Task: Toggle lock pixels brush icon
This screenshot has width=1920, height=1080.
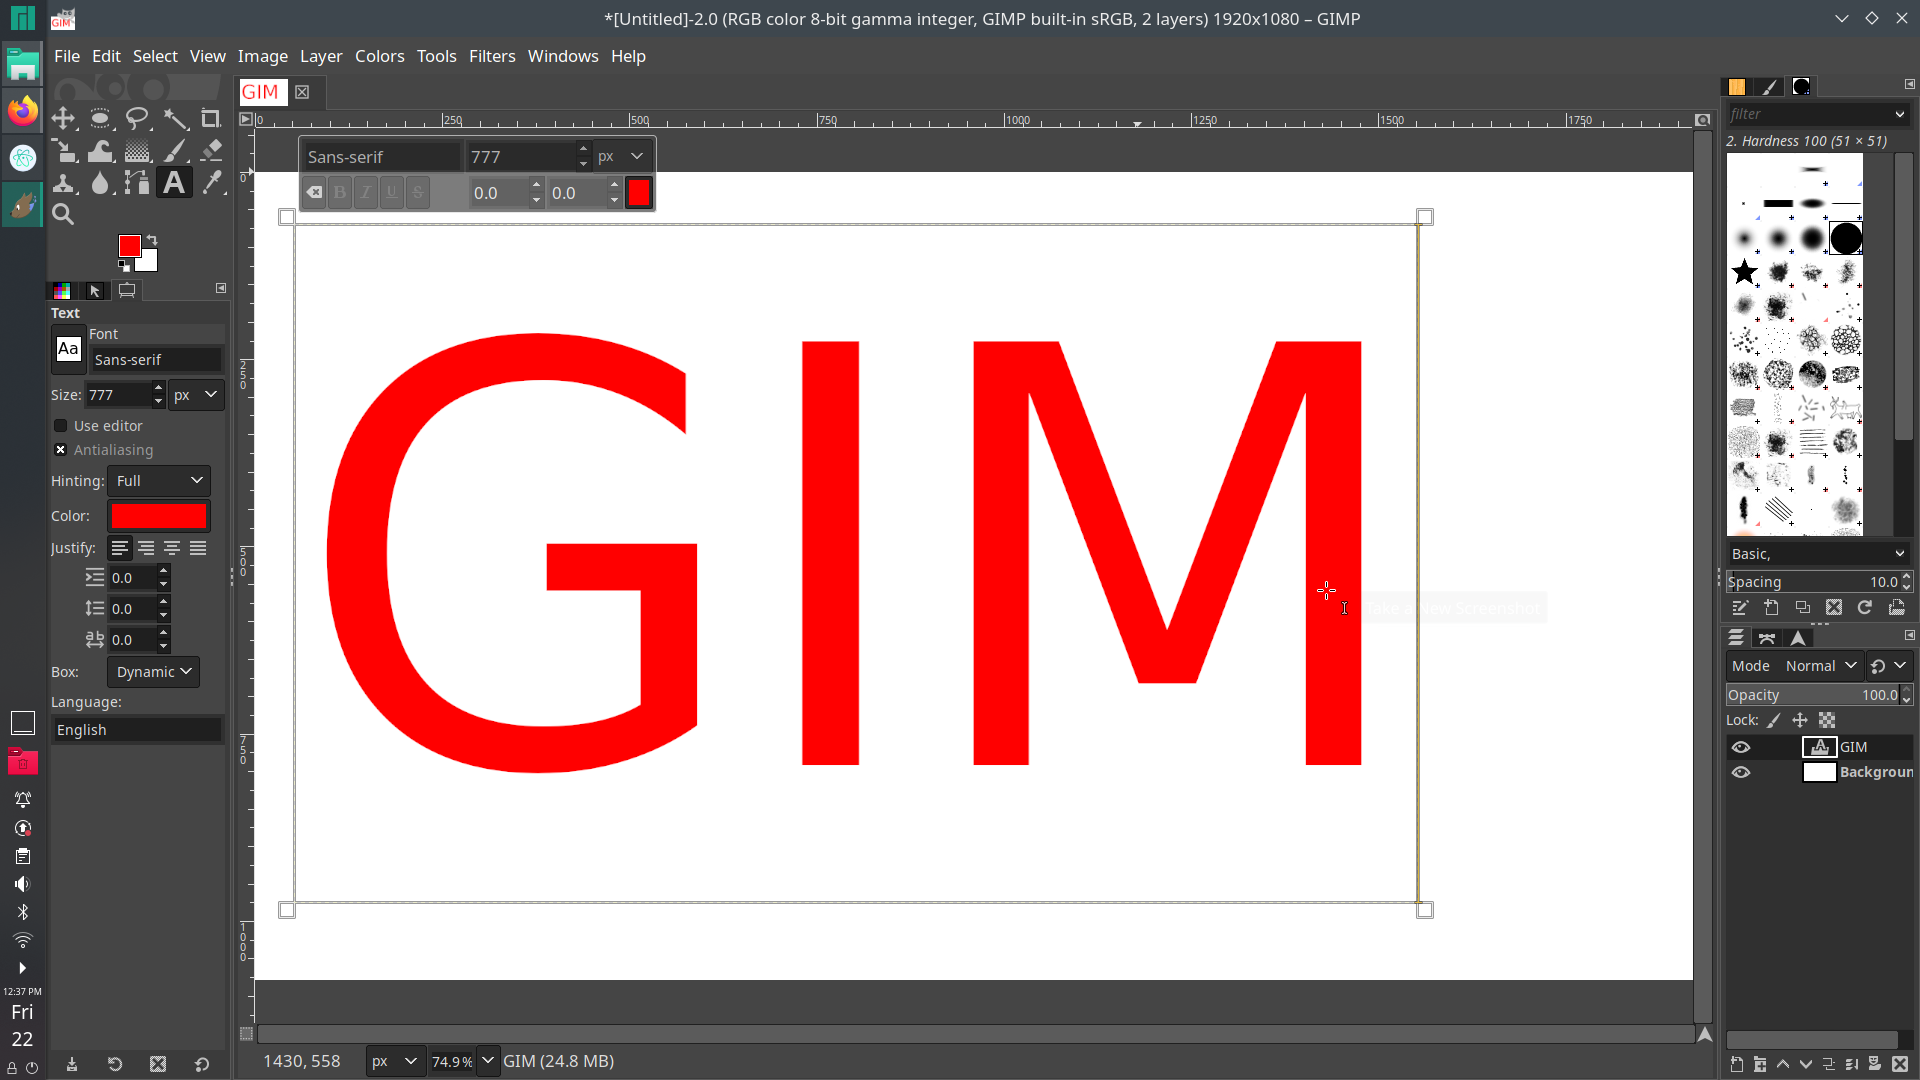Action: [x=1774, y=720]
